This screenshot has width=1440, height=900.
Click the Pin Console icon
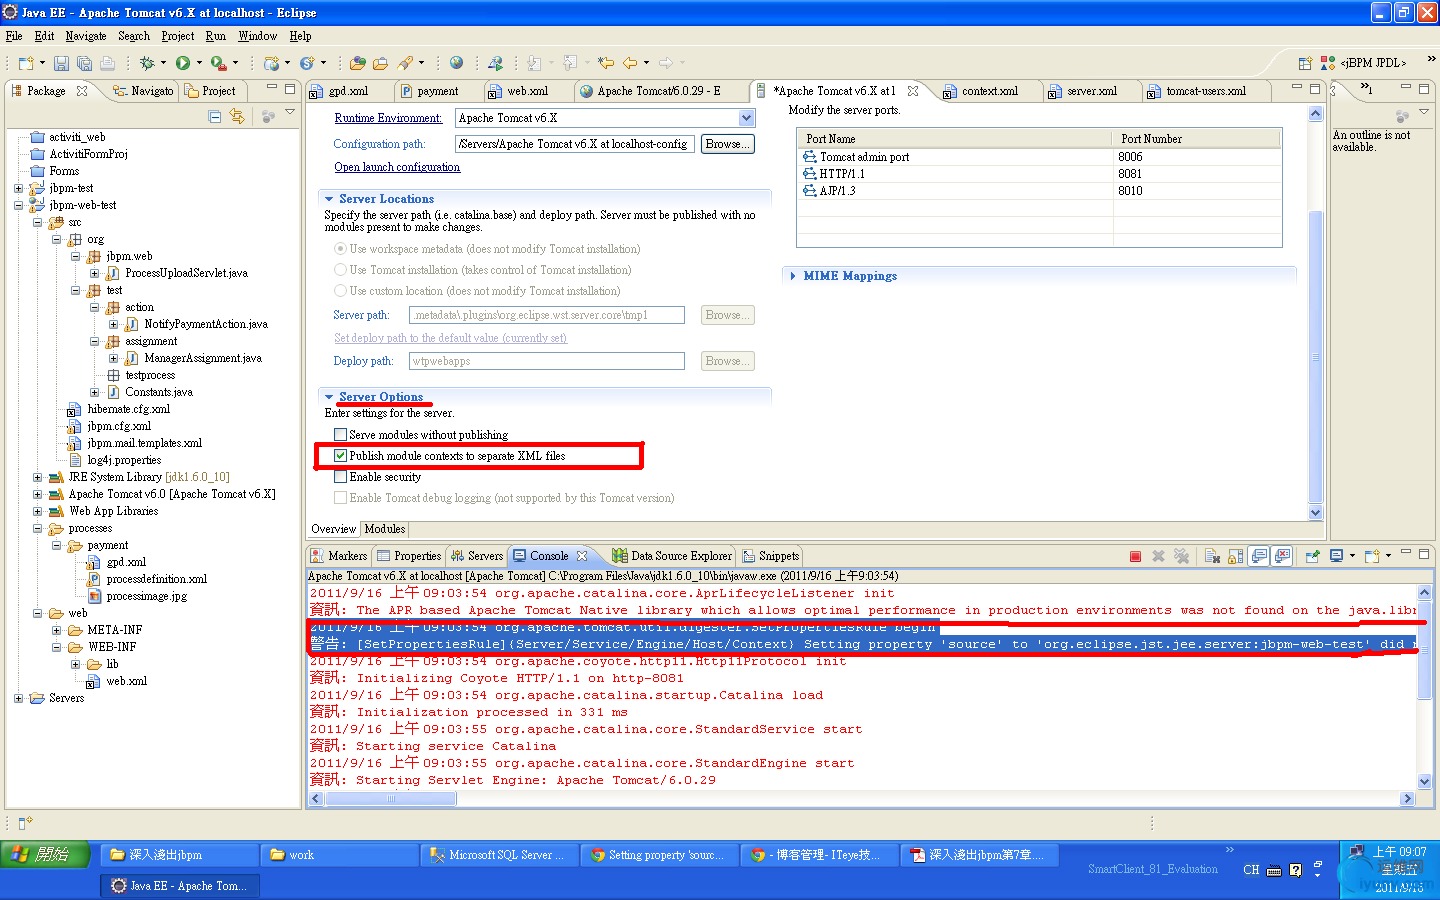click(1313, 556)
